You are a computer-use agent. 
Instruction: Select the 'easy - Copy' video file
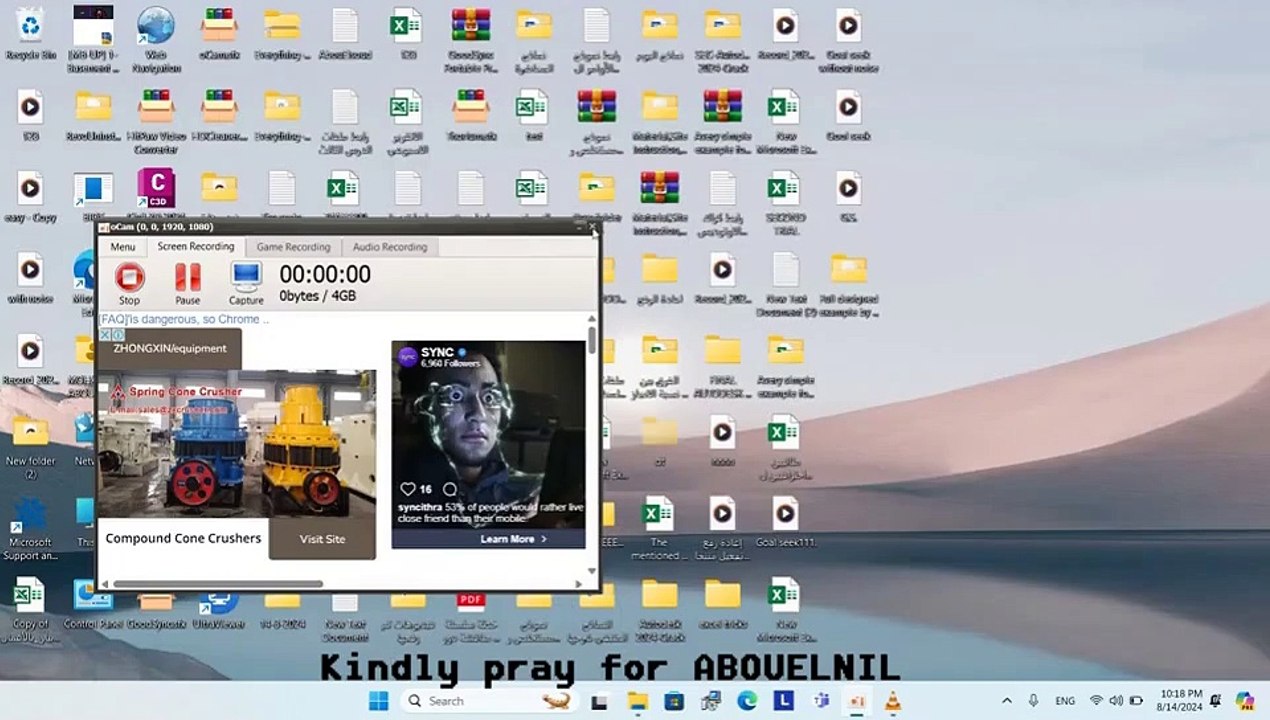click(x=30, y=197)
